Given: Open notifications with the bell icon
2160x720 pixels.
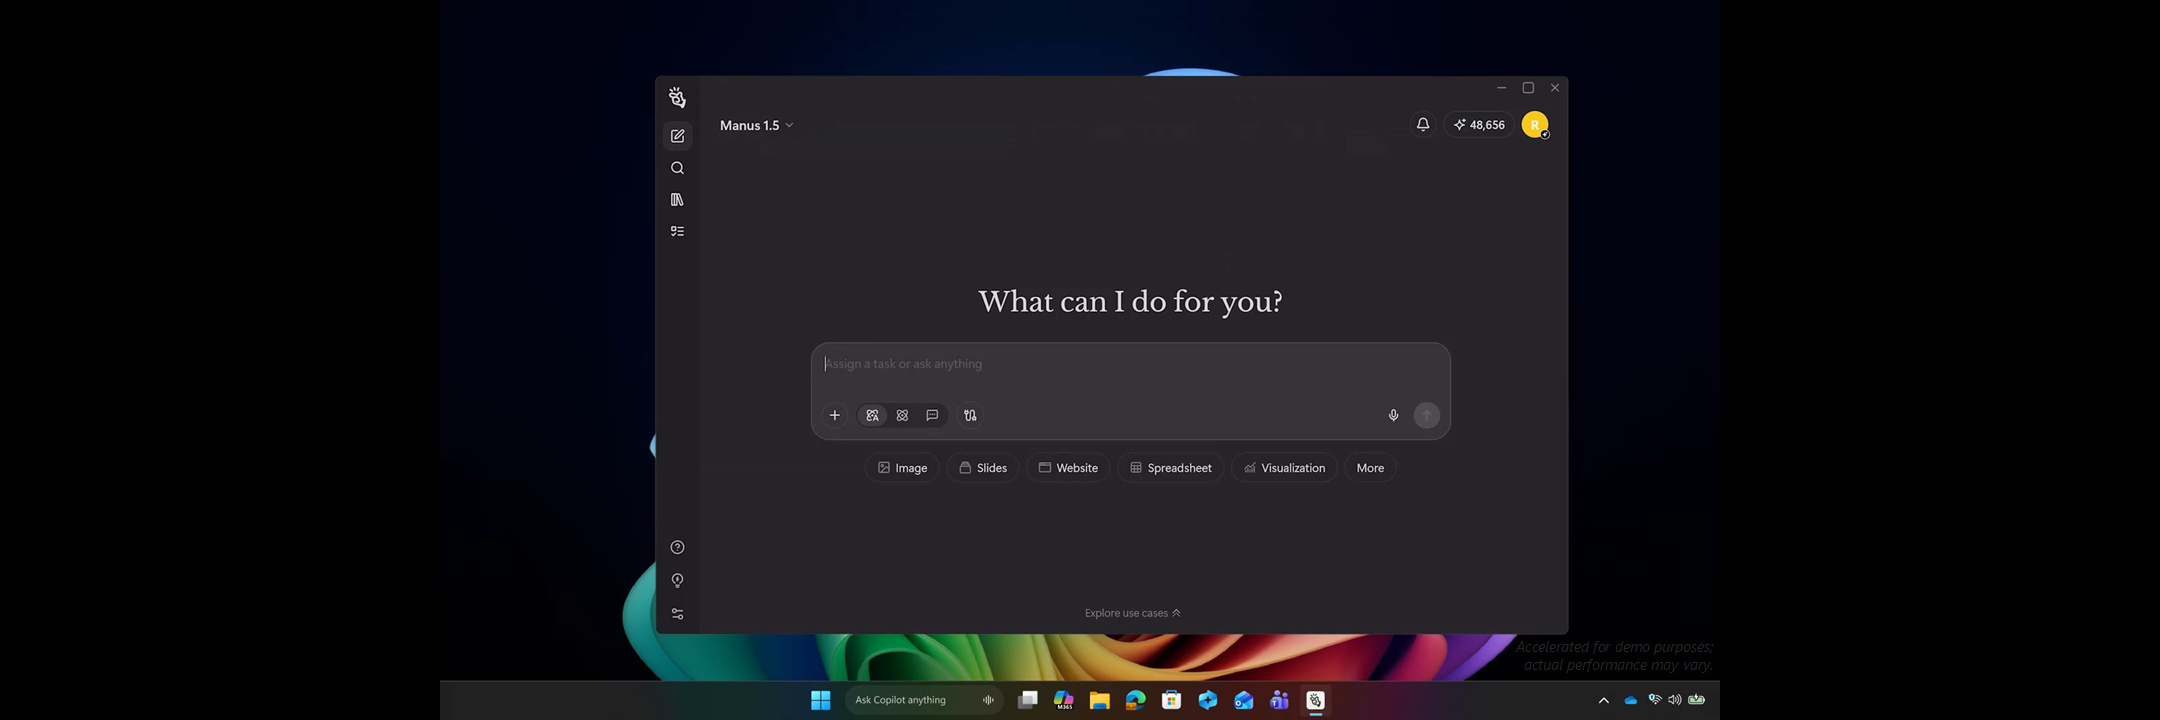Looking at the screenshot, I should (1422, 125).
